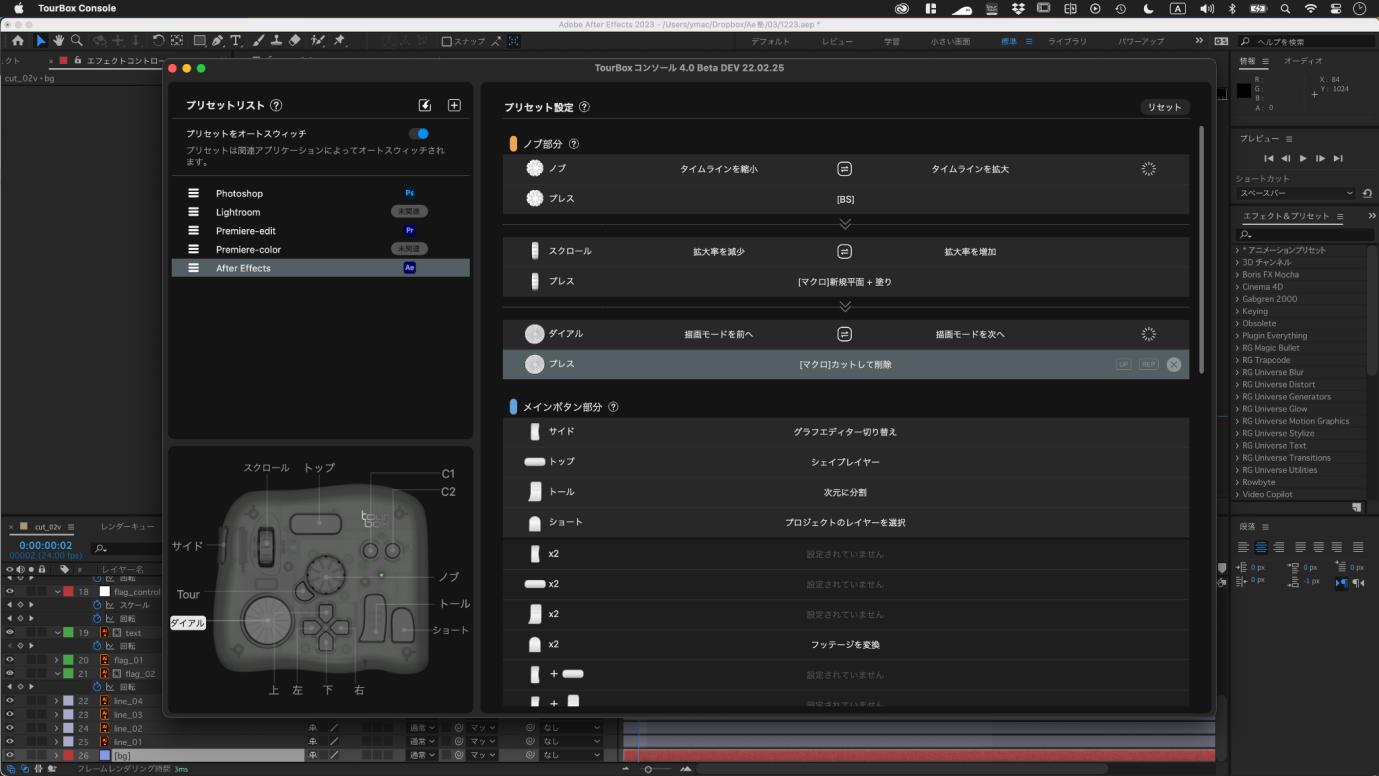Hide layer 19 text with eye icon
The width and height of the screenshot is (1379, 776).
click(x=10, y=633)
